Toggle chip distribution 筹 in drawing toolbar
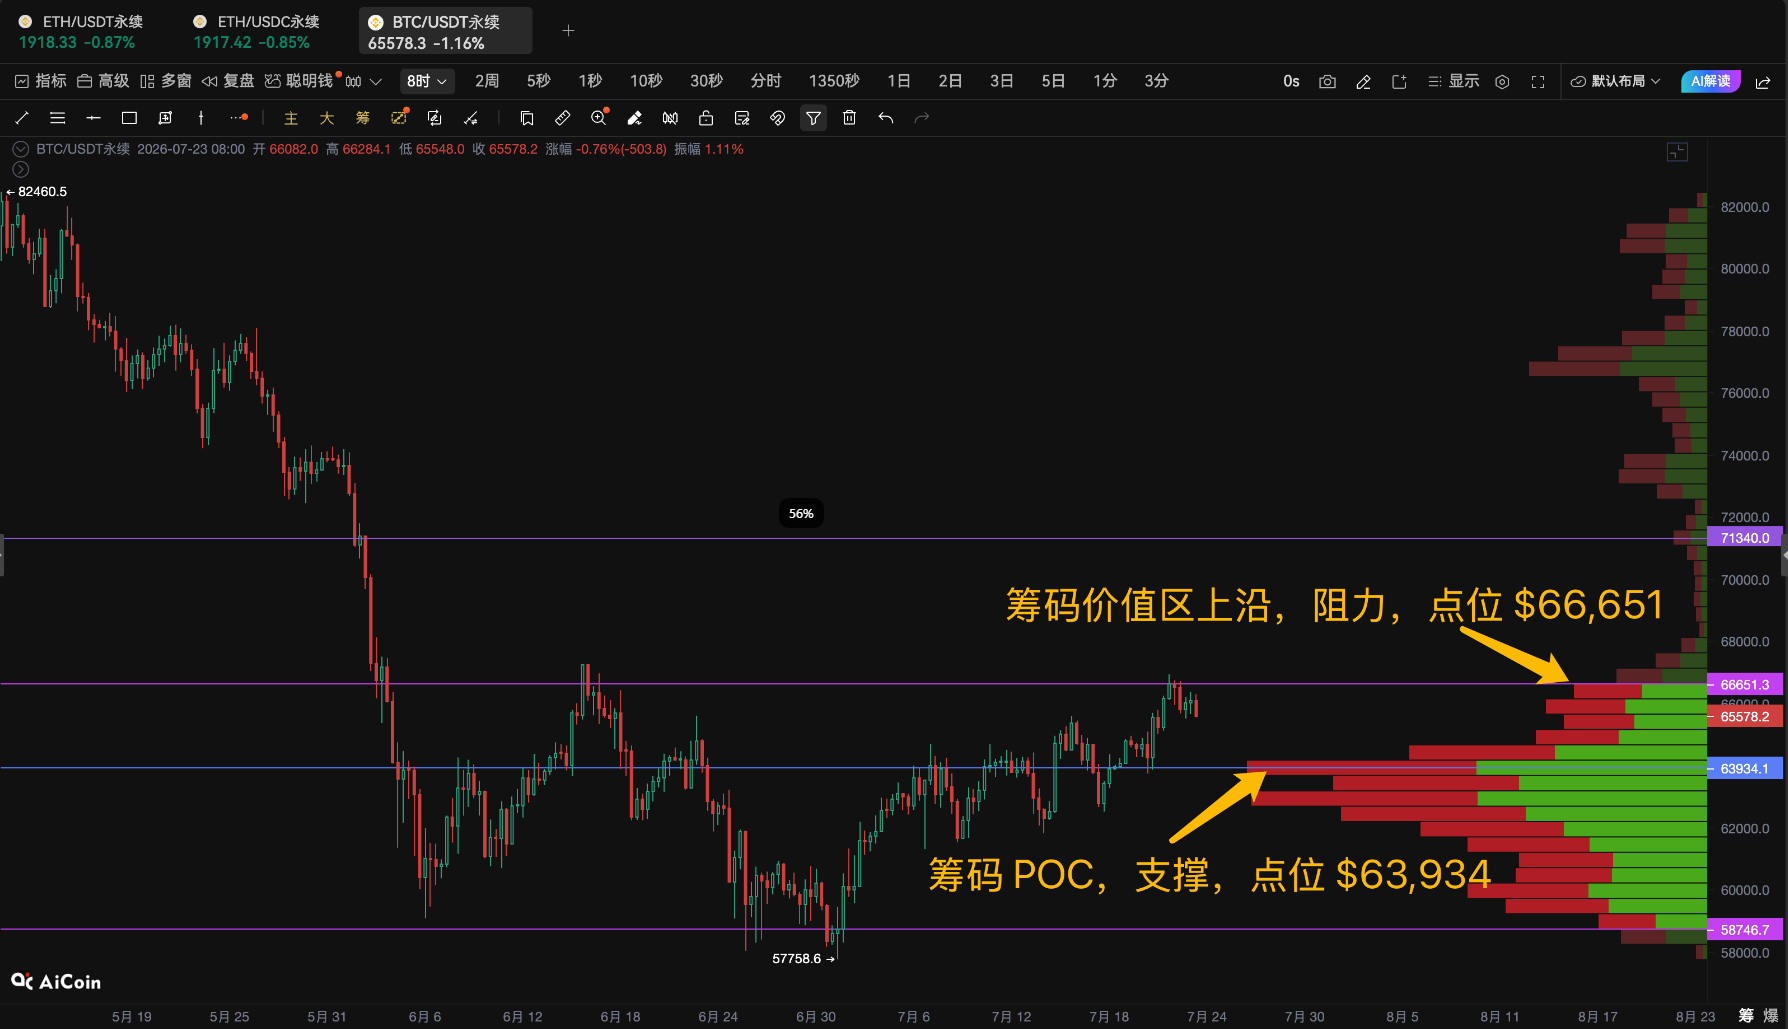The height and width of the screenshot is (1029, 1788). 363,118
